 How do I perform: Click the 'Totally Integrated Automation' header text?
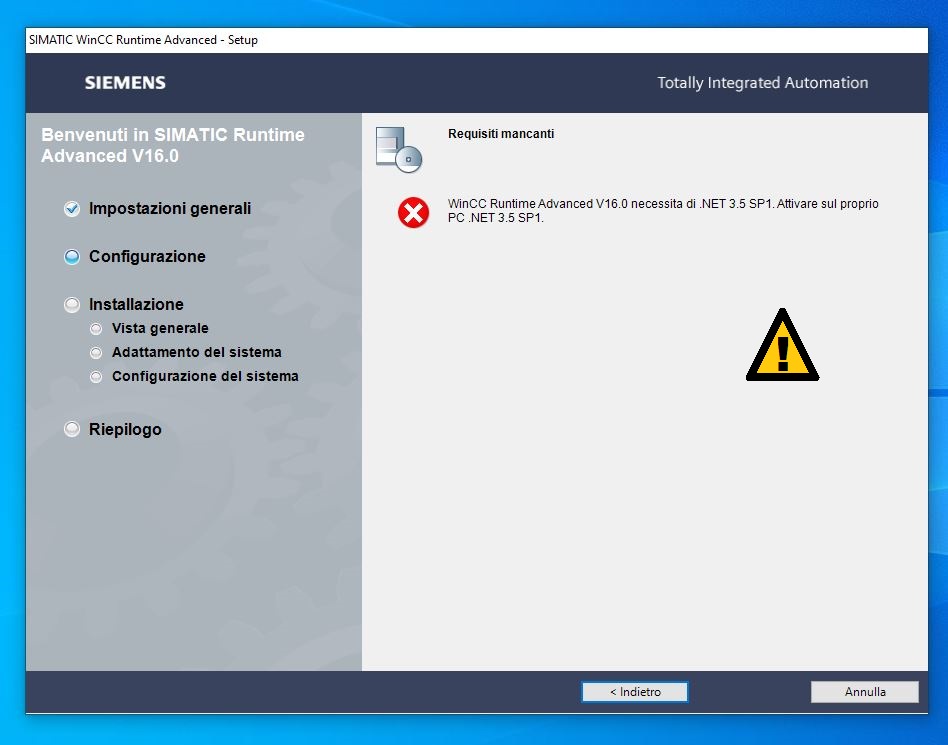pos(762,83)
